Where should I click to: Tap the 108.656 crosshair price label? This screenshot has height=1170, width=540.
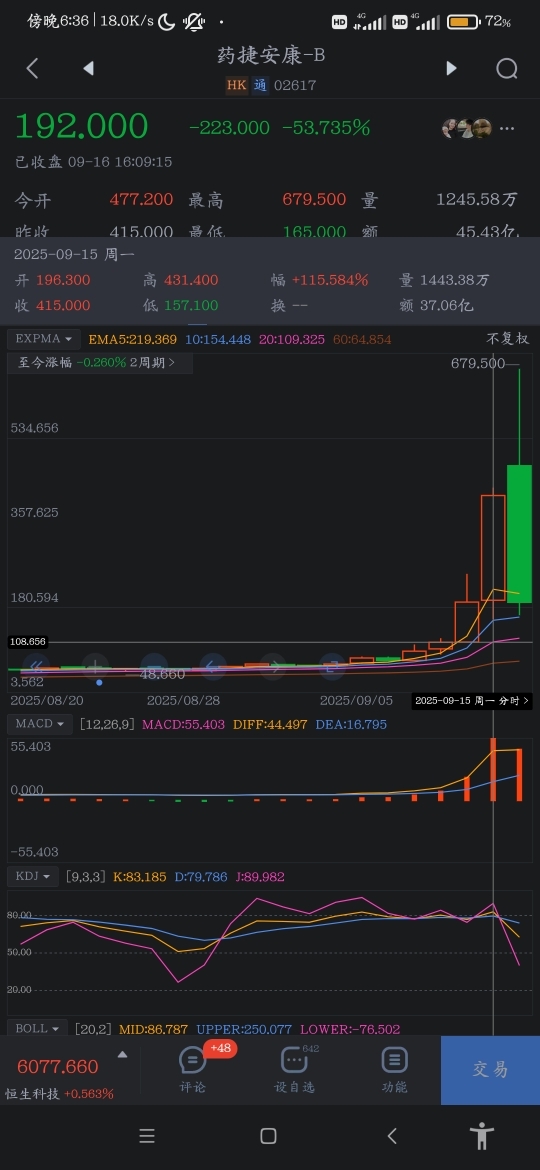(x=28, y=642)
